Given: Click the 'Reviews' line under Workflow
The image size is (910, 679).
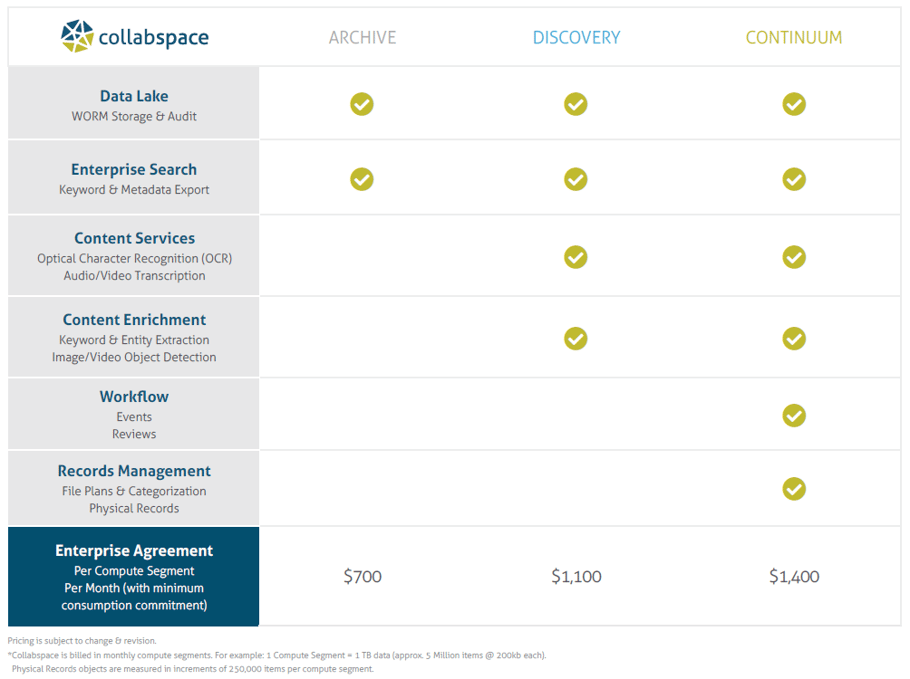Looking at the screenshot, I should coord(134,434).
